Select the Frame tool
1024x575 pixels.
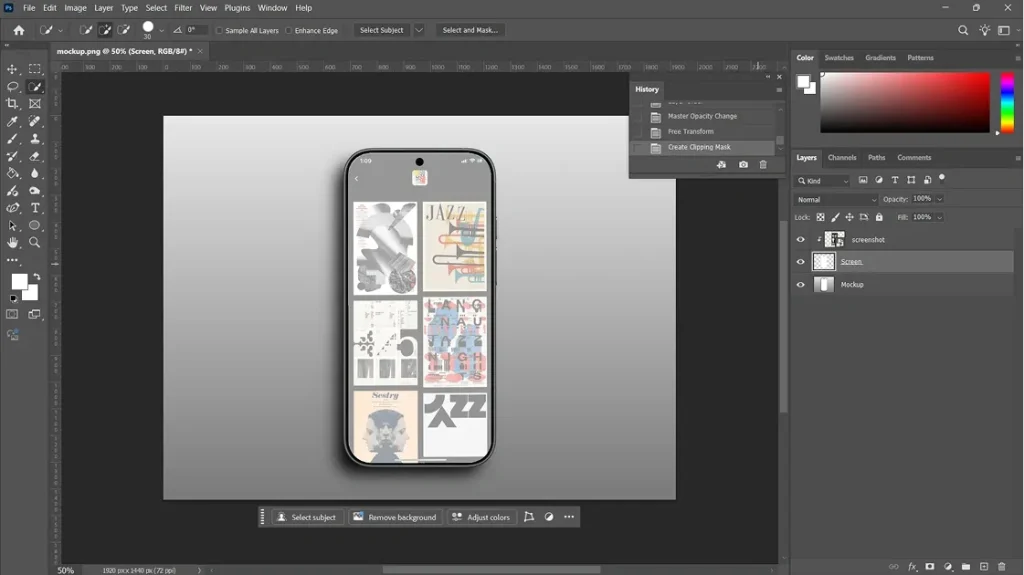(35, 103)
